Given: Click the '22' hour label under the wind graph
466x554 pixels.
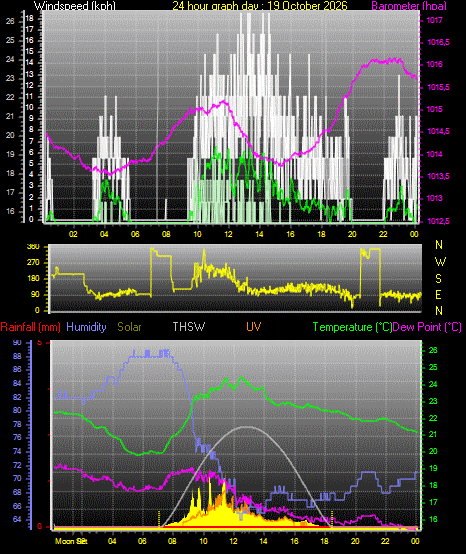Looking at the screenshot, I should 383,234.
